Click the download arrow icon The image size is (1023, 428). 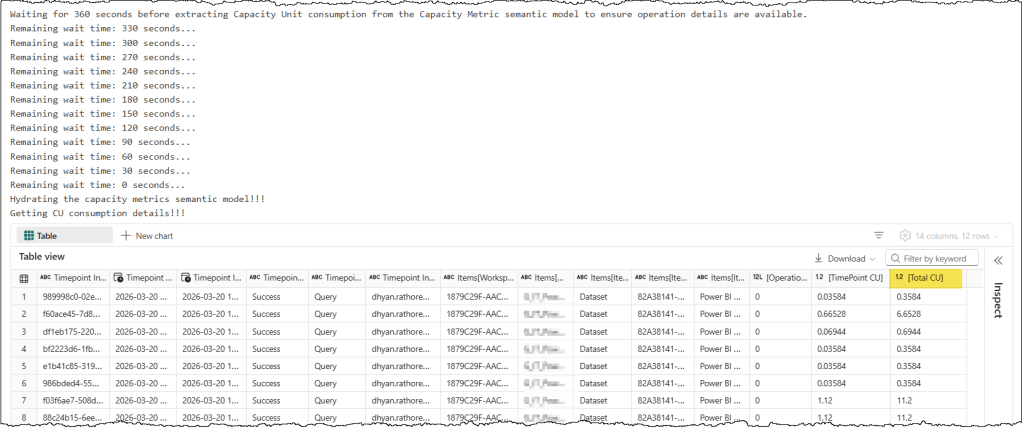819,258
